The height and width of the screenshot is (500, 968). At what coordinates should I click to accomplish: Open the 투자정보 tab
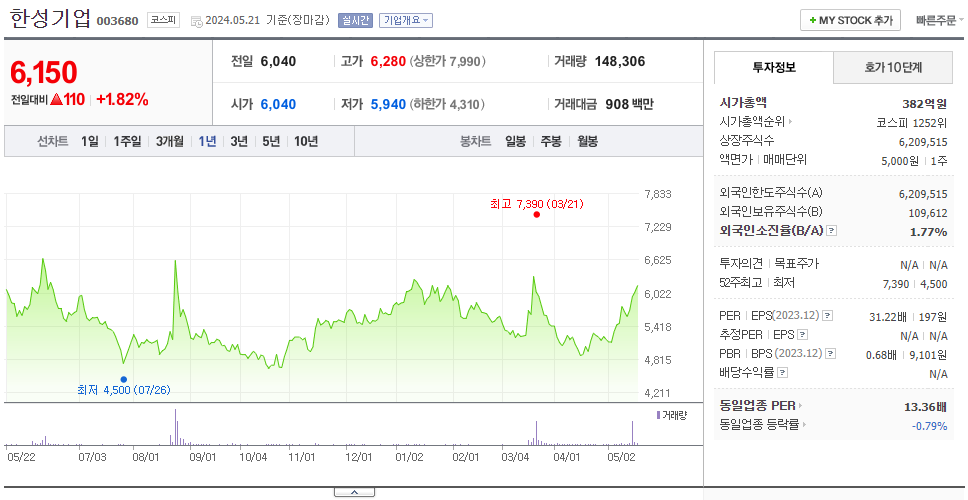pos(774,67)
